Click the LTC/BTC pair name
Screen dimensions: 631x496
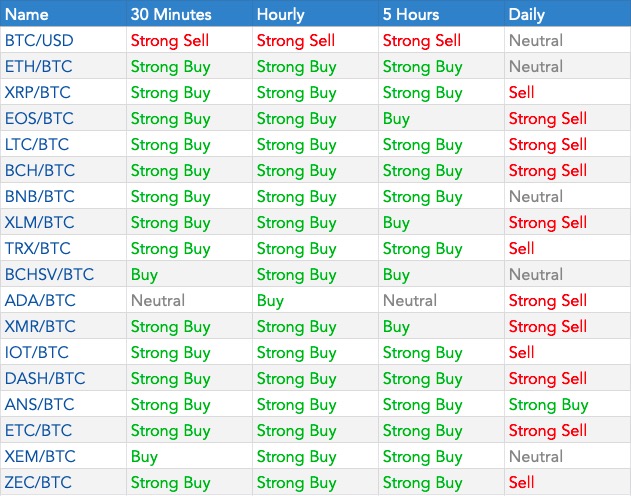tap(38, 145)
